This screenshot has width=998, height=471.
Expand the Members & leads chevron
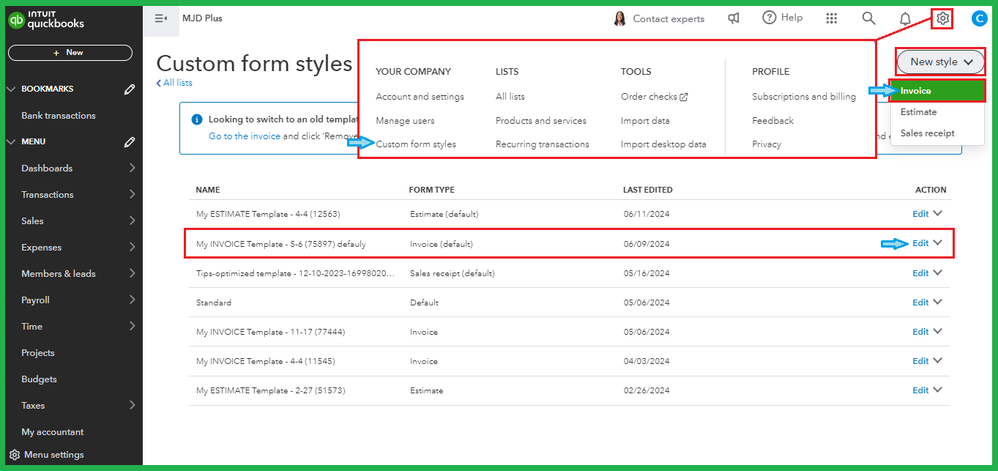point(132,273)
